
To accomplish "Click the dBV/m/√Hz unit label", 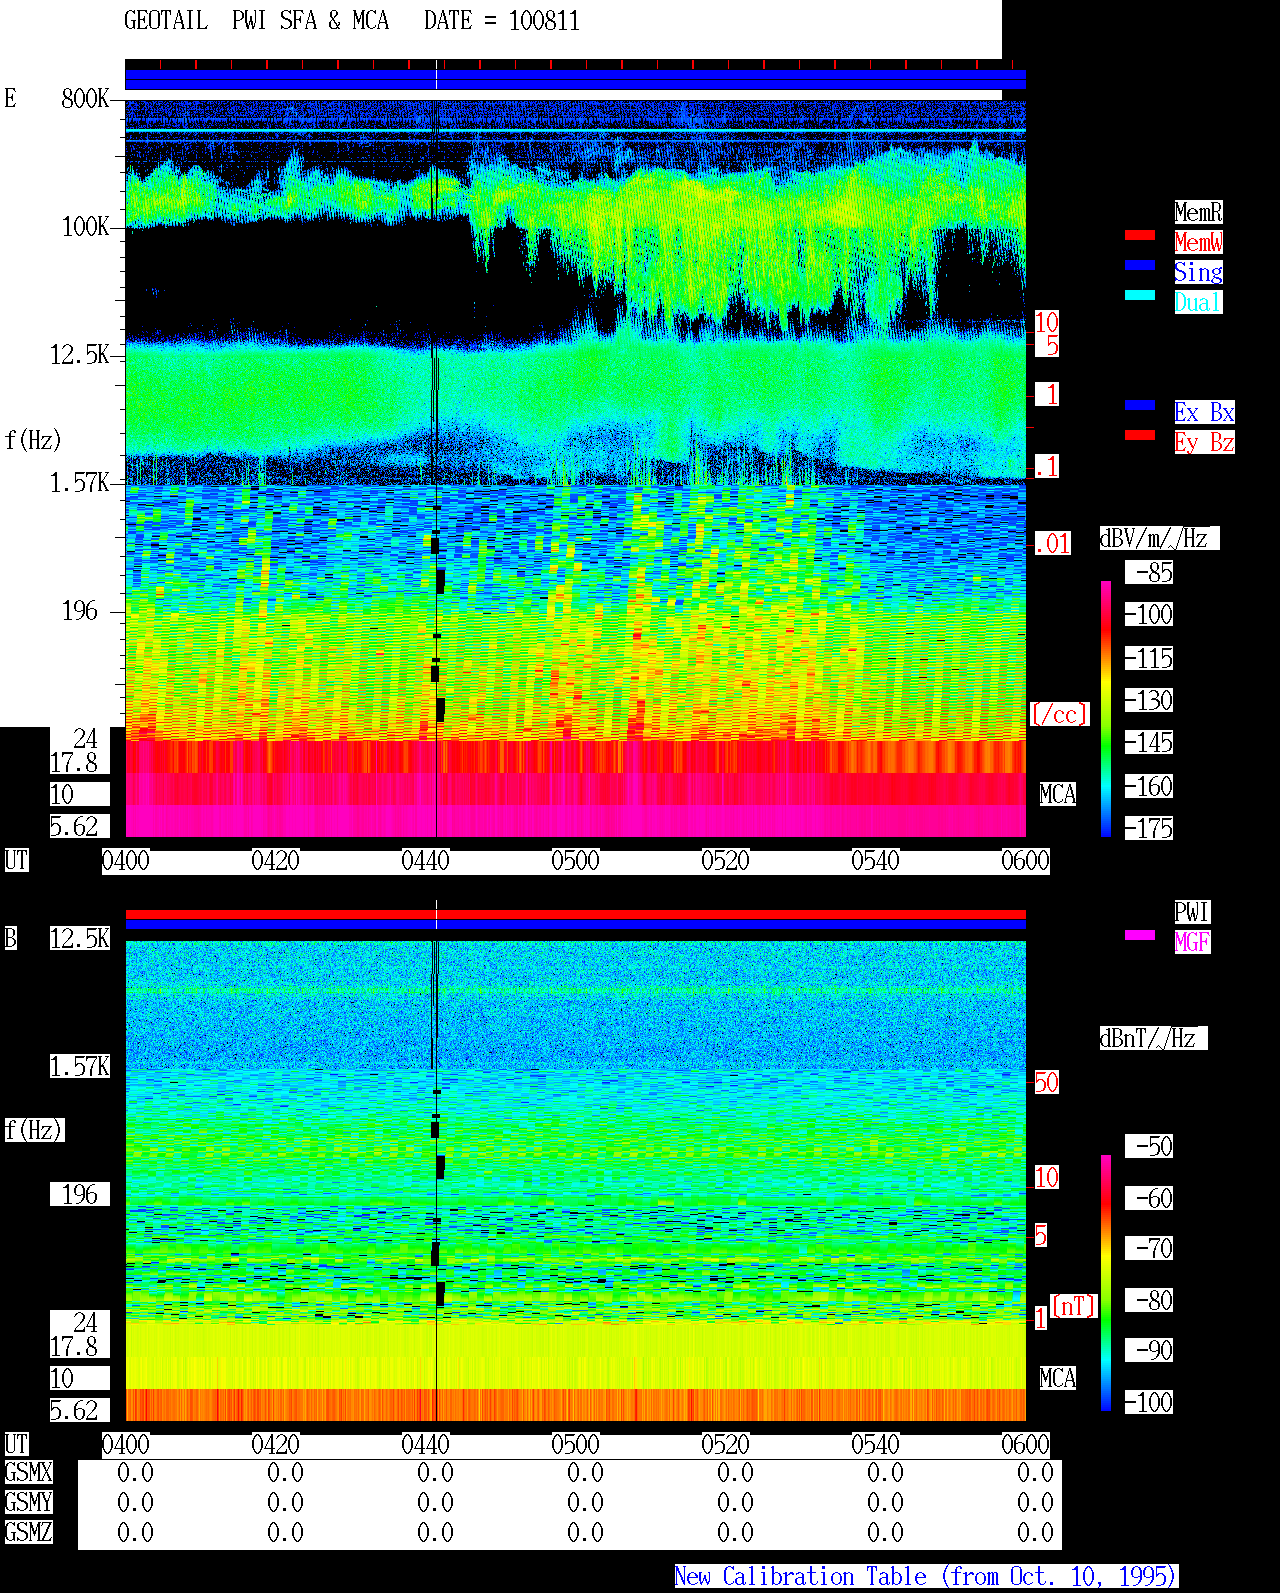I will pyautogui.click(x=1159, y=538).
